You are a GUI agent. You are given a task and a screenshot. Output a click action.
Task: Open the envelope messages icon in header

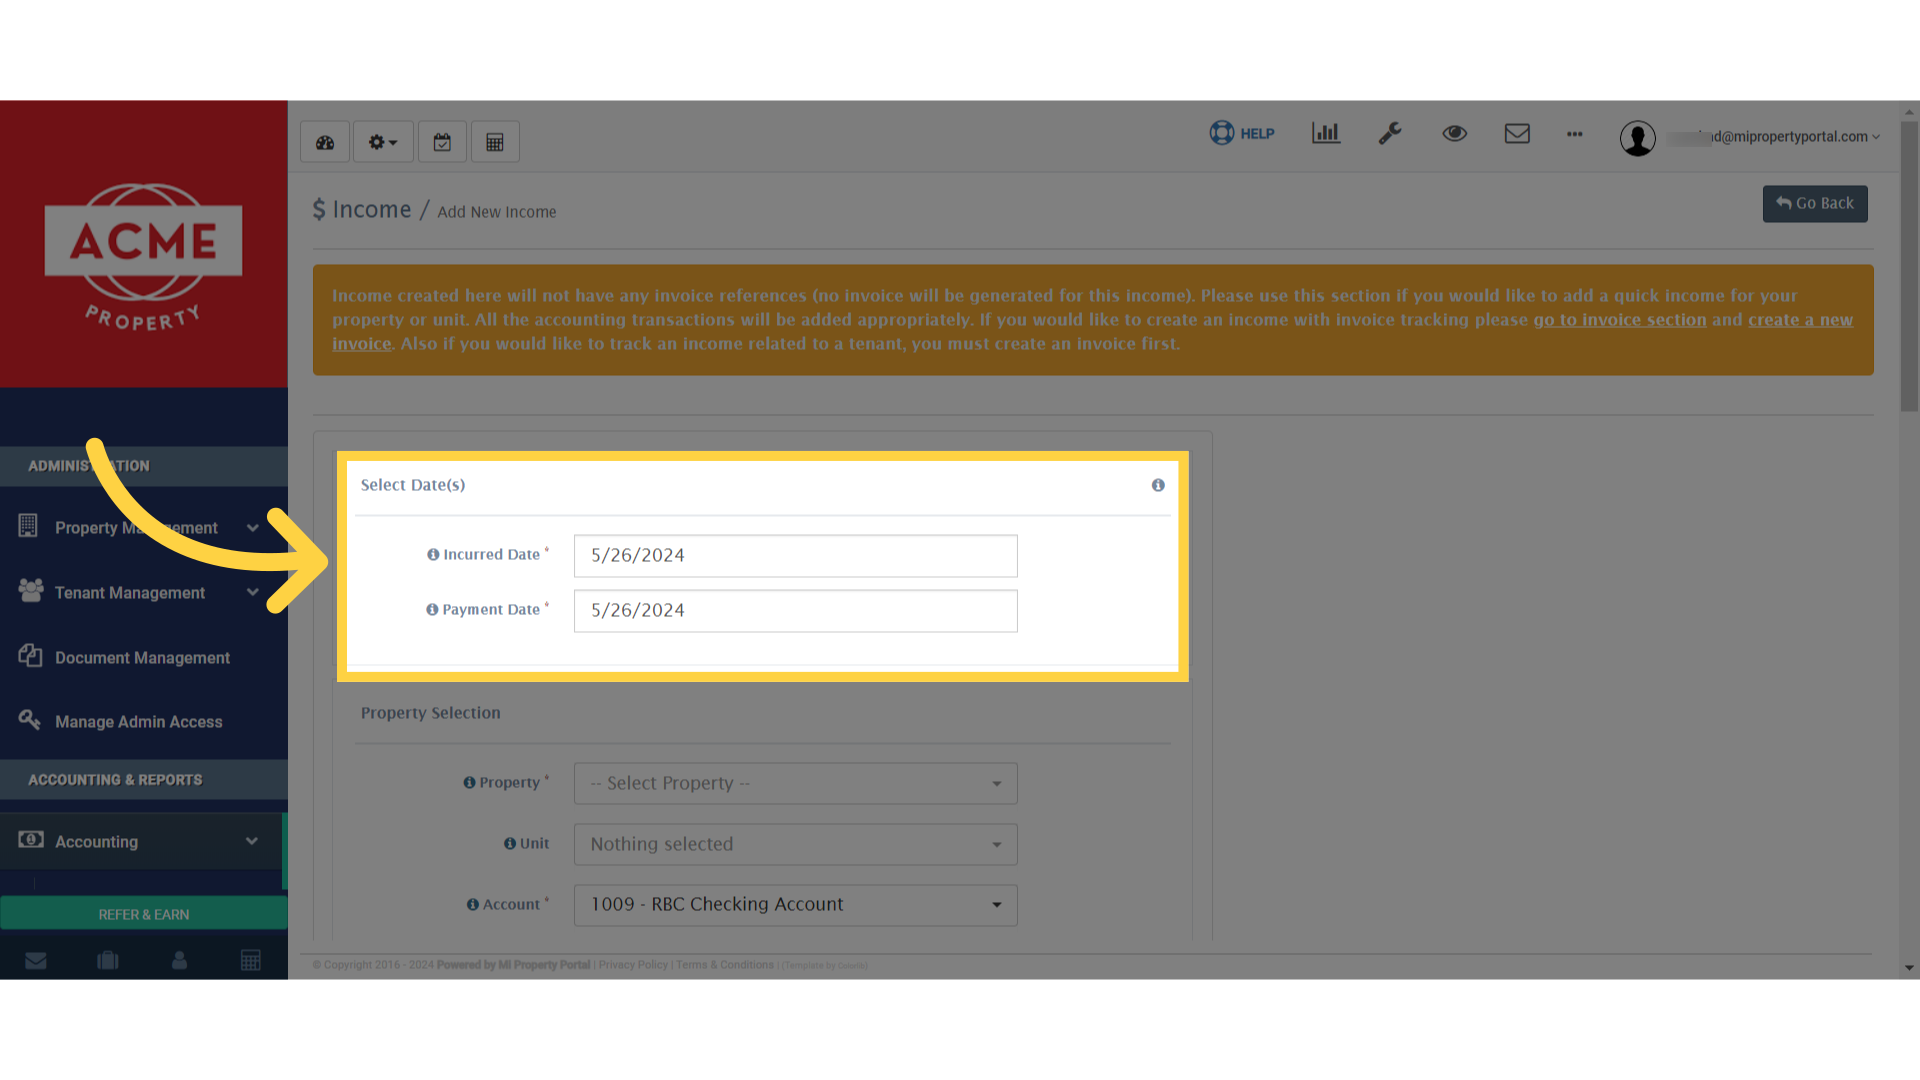(1517, 133)
